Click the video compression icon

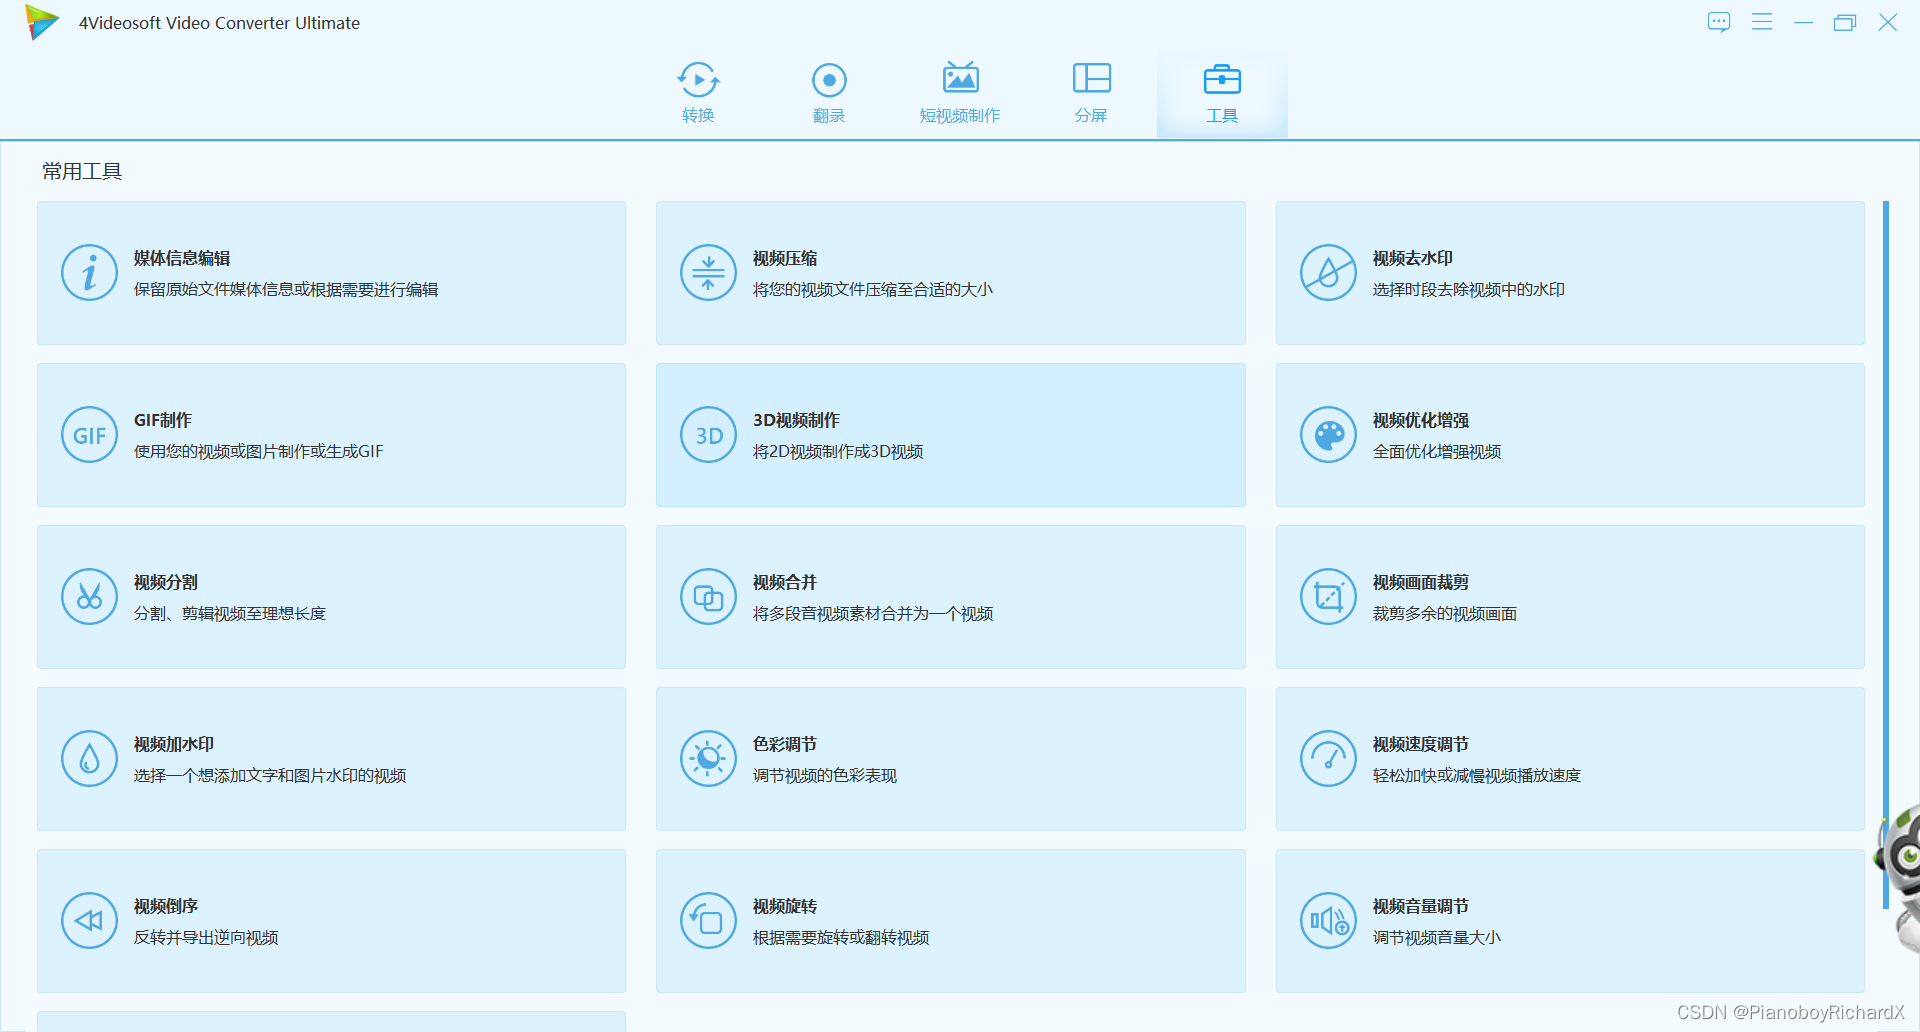click(x=708, y=273)
